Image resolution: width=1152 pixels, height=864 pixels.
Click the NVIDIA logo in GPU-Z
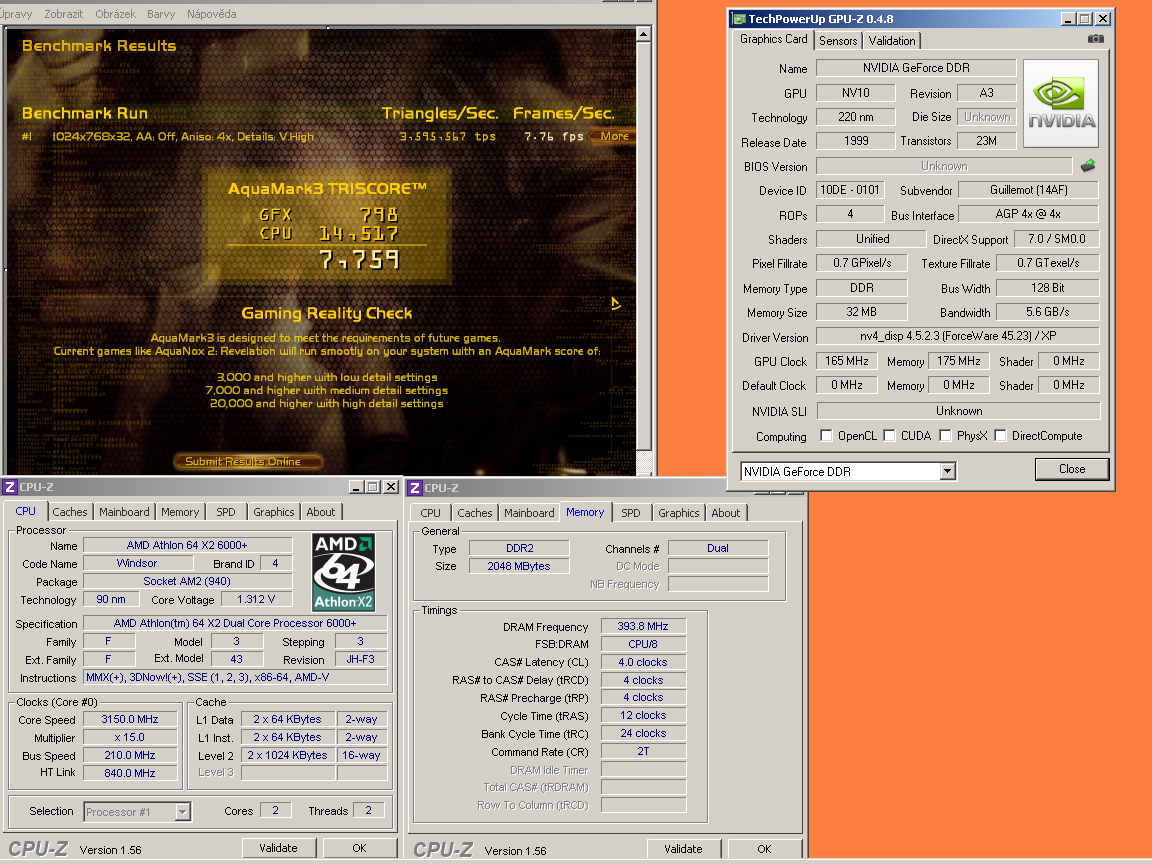(x=1061, y=104)
